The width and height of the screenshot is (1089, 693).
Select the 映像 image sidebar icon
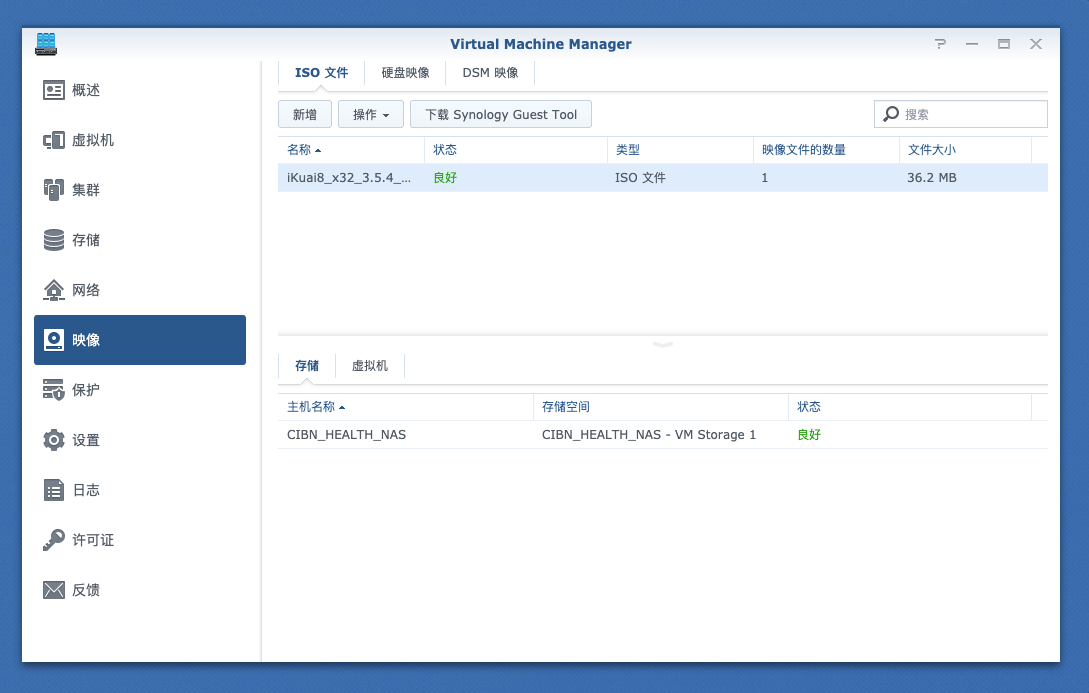53,340
